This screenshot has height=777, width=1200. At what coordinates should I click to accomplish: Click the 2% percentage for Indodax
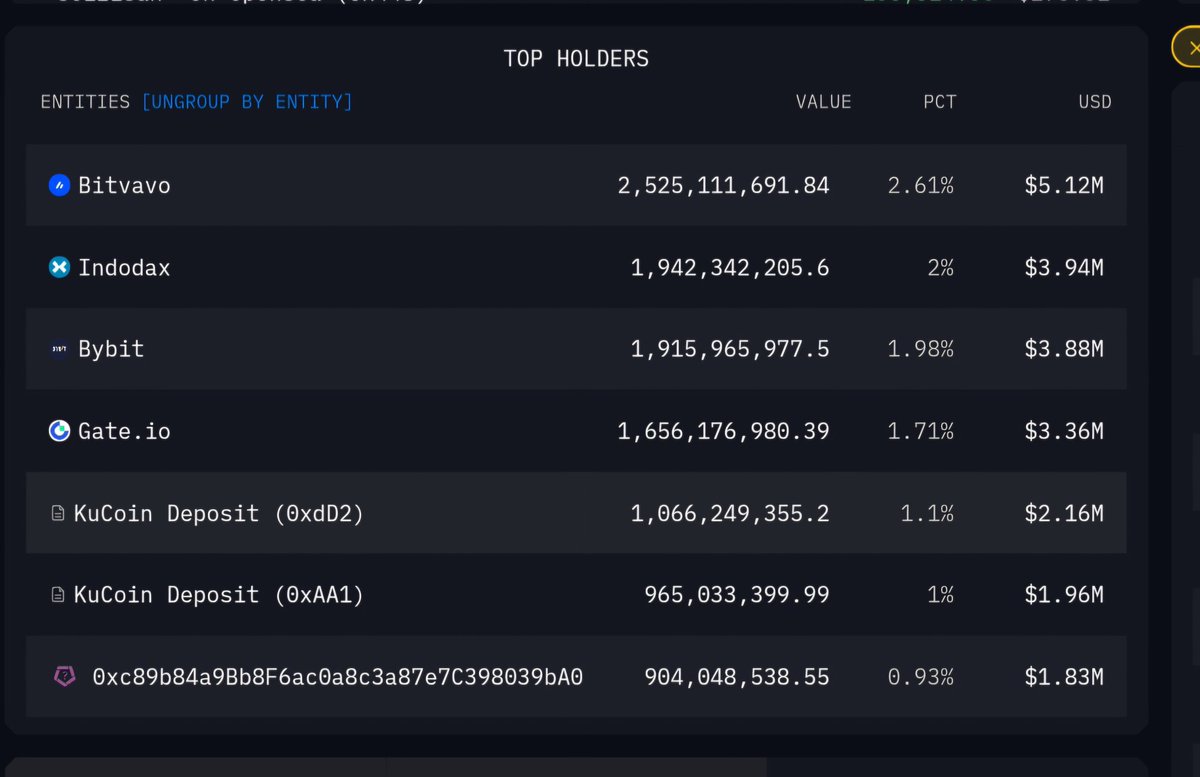point(941,268)
